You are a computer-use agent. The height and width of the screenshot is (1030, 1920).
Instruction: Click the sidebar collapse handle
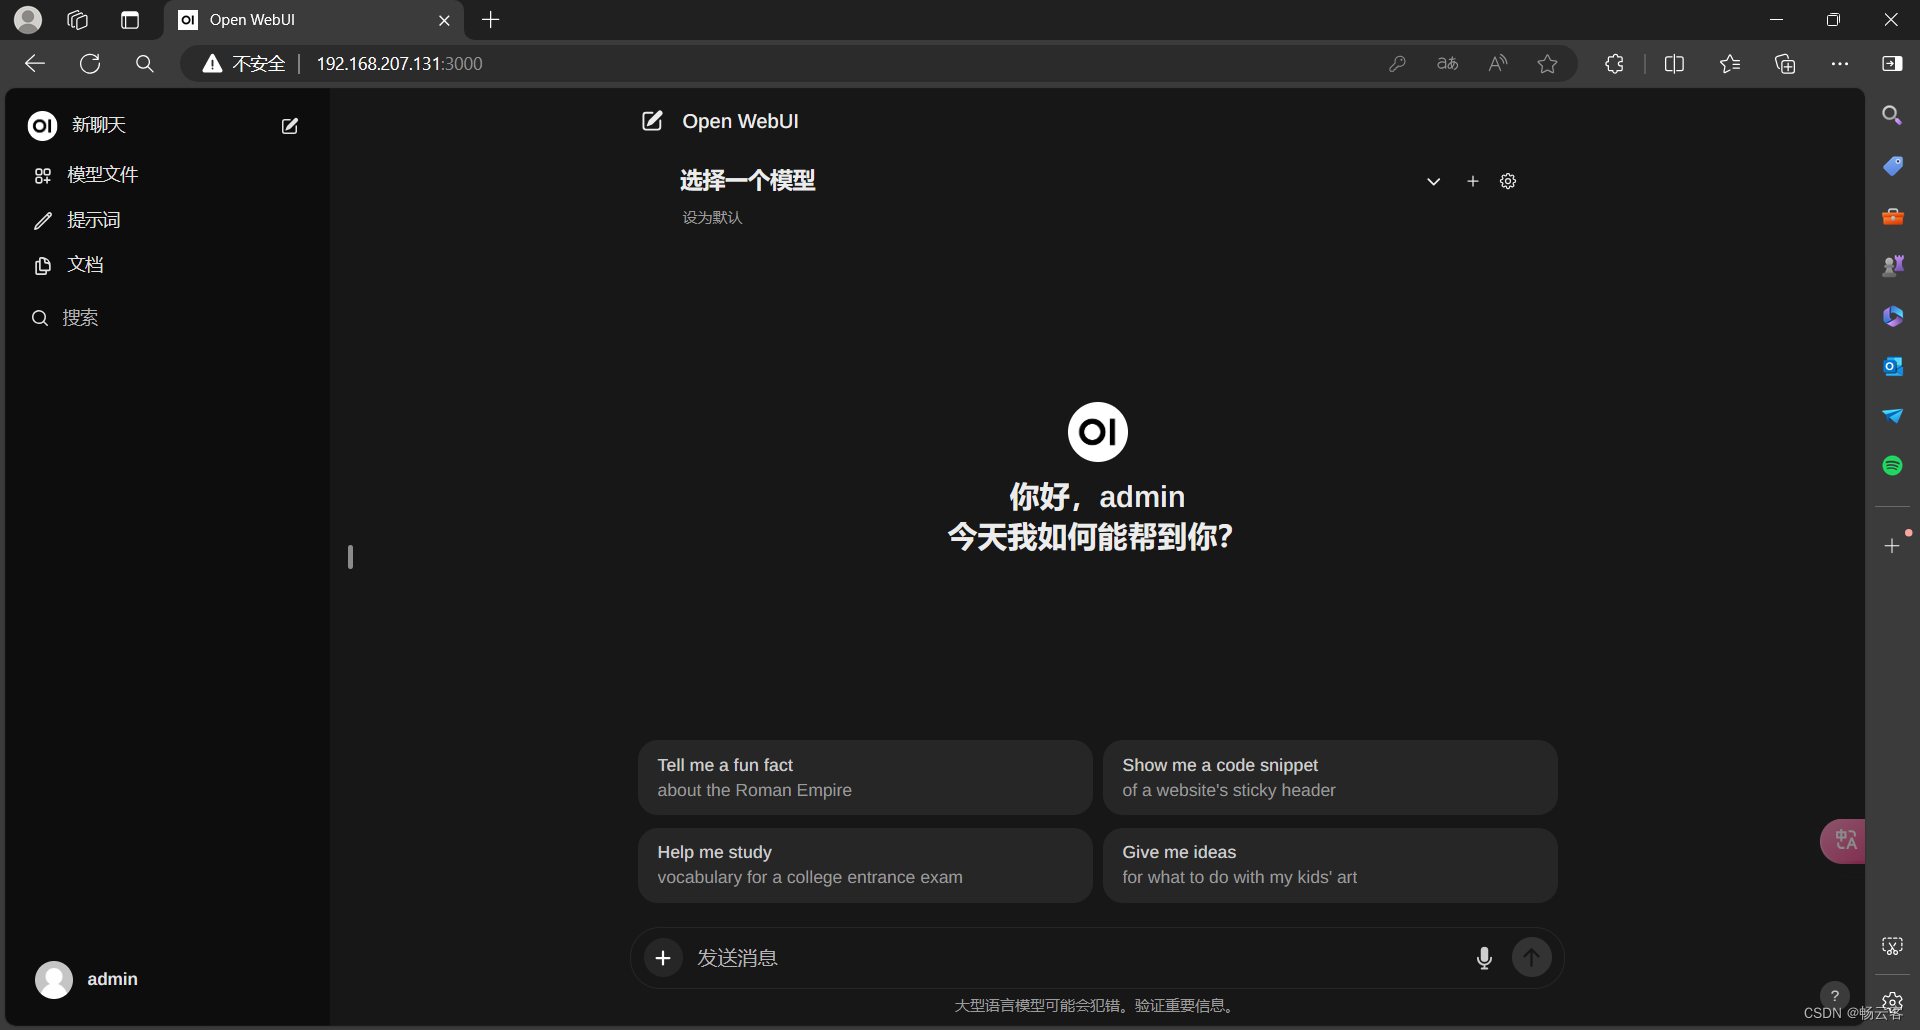pos(350,557)
